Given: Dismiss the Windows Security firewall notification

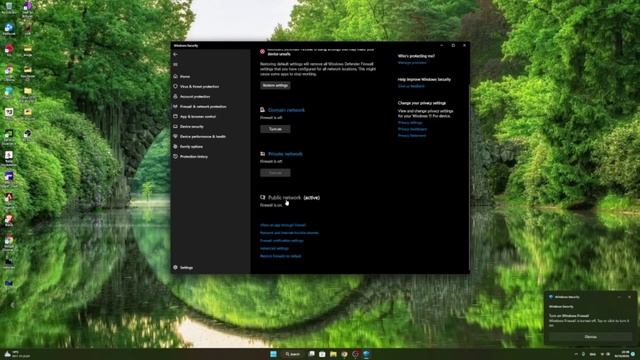Looking at the screenshot, I should pos(591,337).
